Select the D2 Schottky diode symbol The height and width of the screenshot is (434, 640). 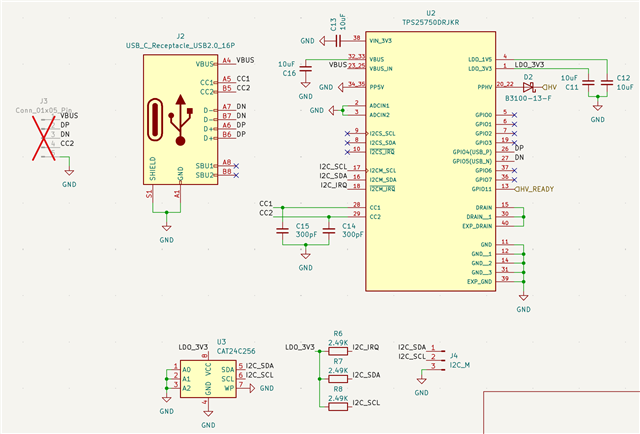tap(529, 87)
